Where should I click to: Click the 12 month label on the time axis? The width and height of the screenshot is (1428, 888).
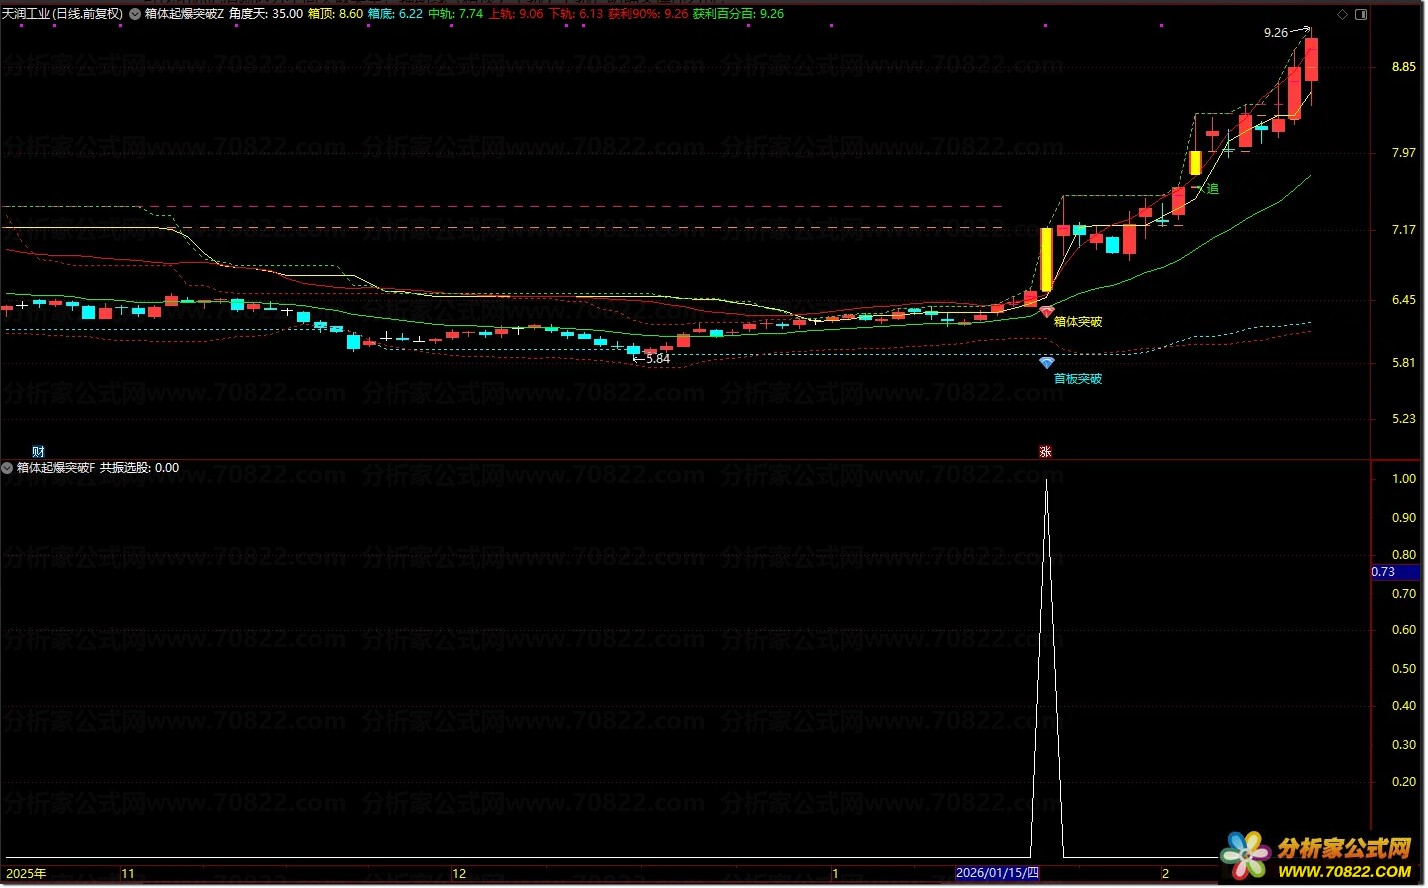[459, 873]
